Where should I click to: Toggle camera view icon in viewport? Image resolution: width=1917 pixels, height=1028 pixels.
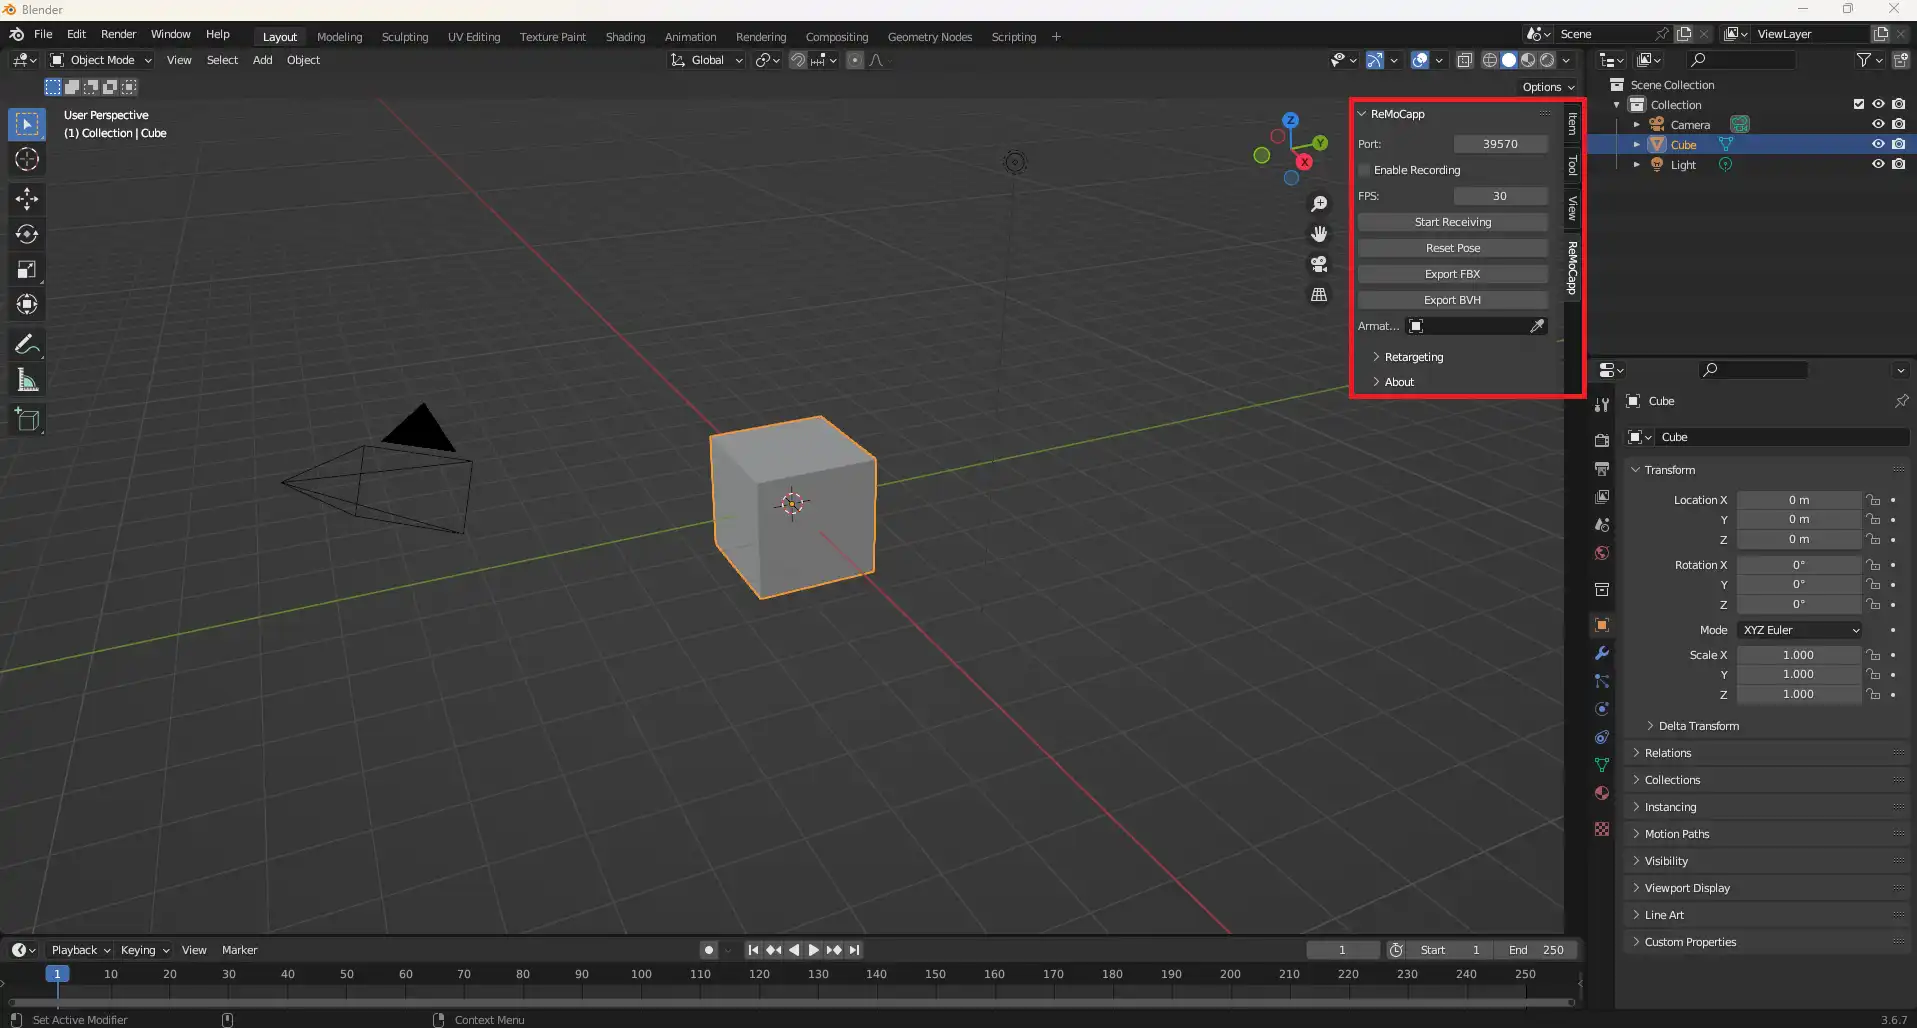1319,264
